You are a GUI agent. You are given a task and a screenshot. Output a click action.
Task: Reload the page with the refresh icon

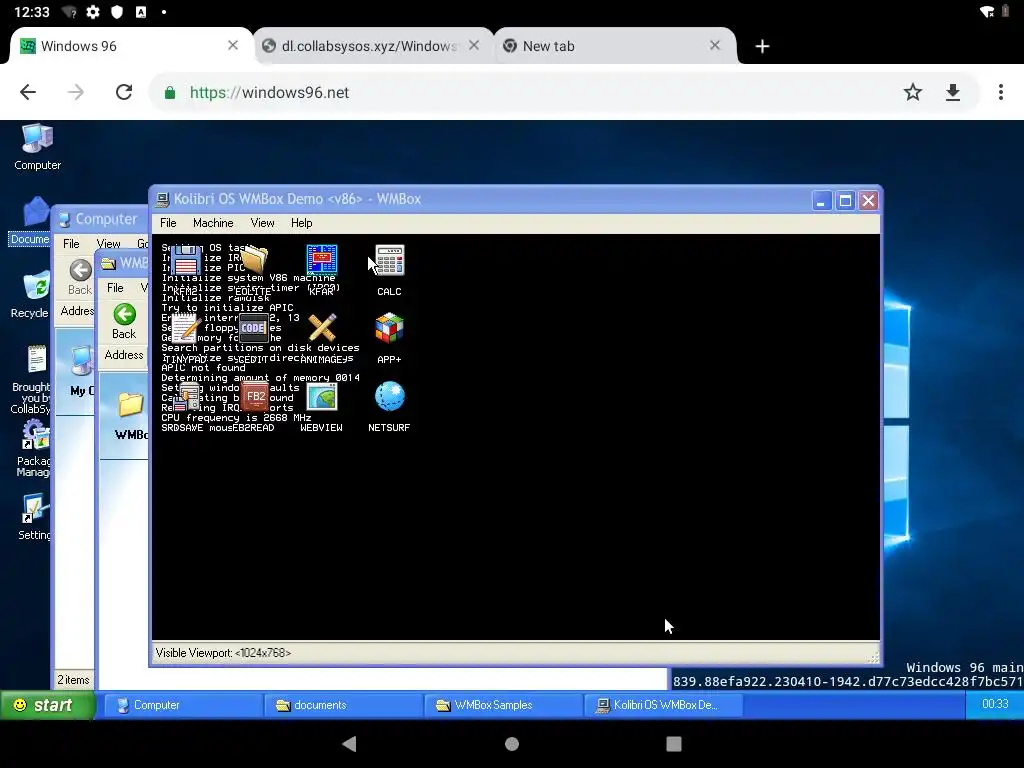point(124,92)
